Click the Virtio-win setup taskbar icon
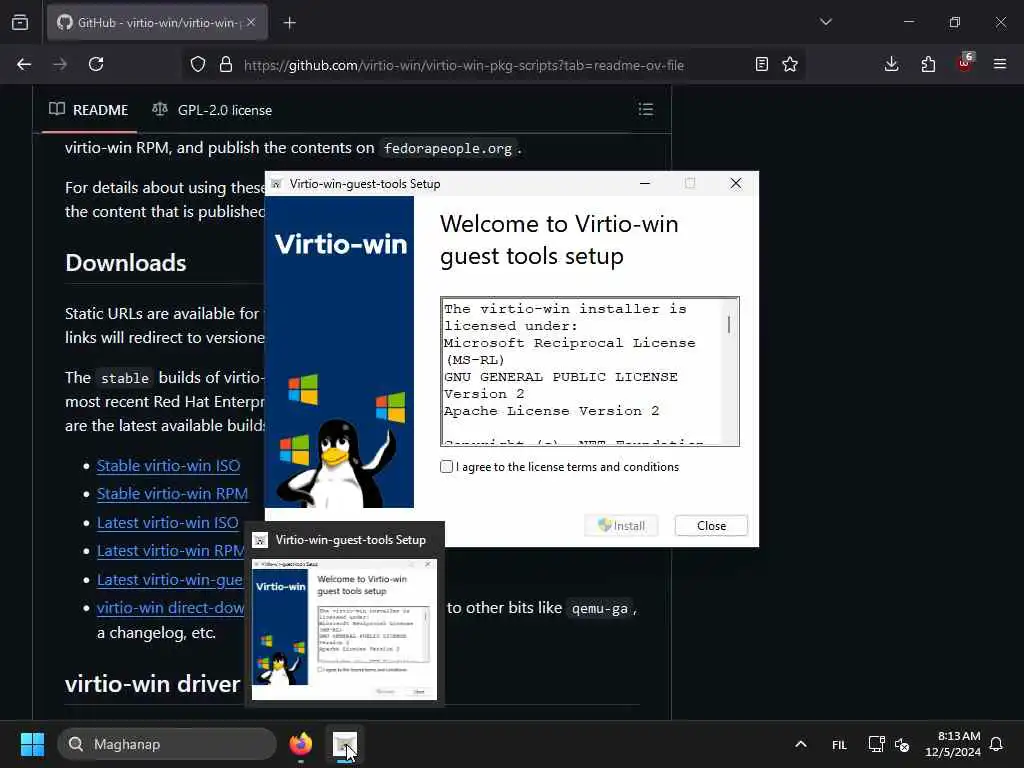 (x=345, y=744)
